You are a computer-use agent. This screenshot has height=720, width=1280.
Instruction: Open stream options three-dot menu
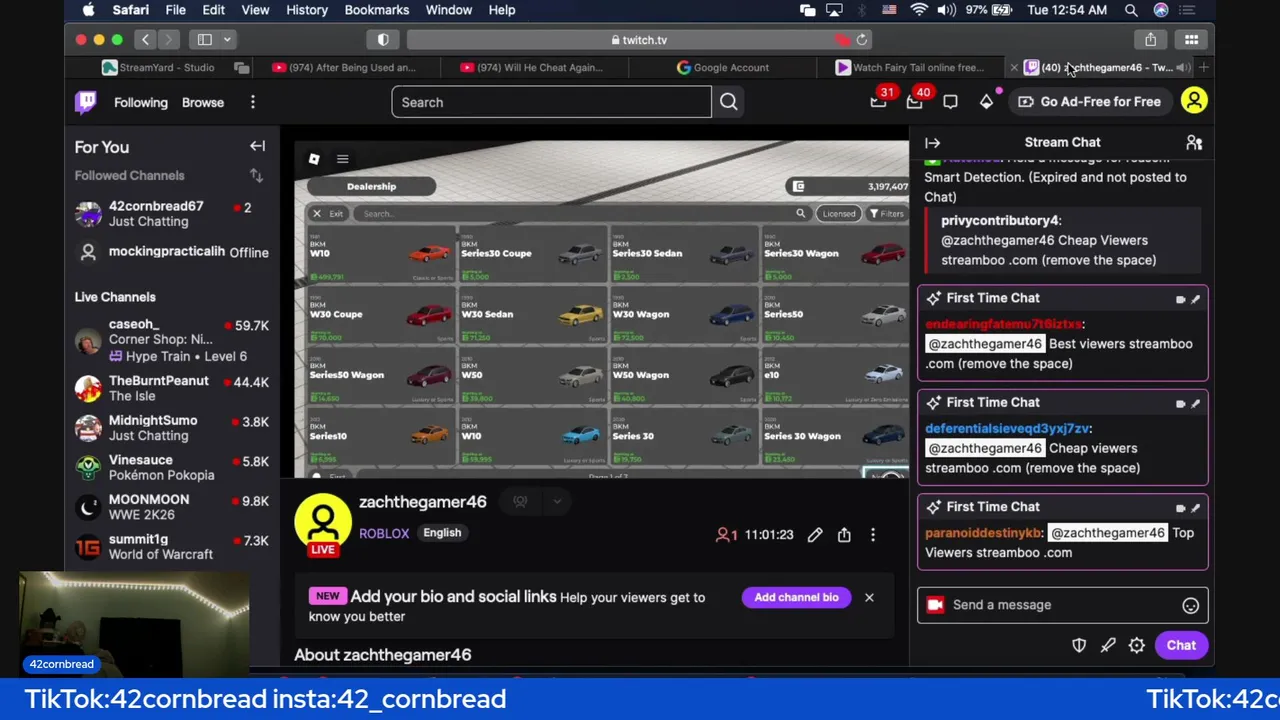click(873, 535)
